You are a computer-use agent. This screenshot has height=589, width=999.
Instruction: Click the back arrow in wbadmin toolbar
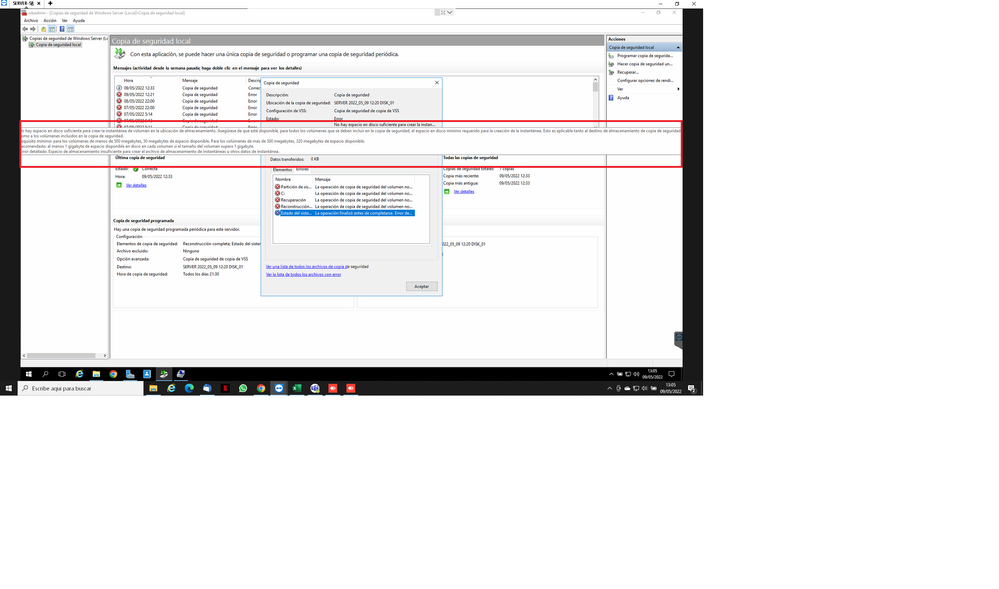click(25, 29)
